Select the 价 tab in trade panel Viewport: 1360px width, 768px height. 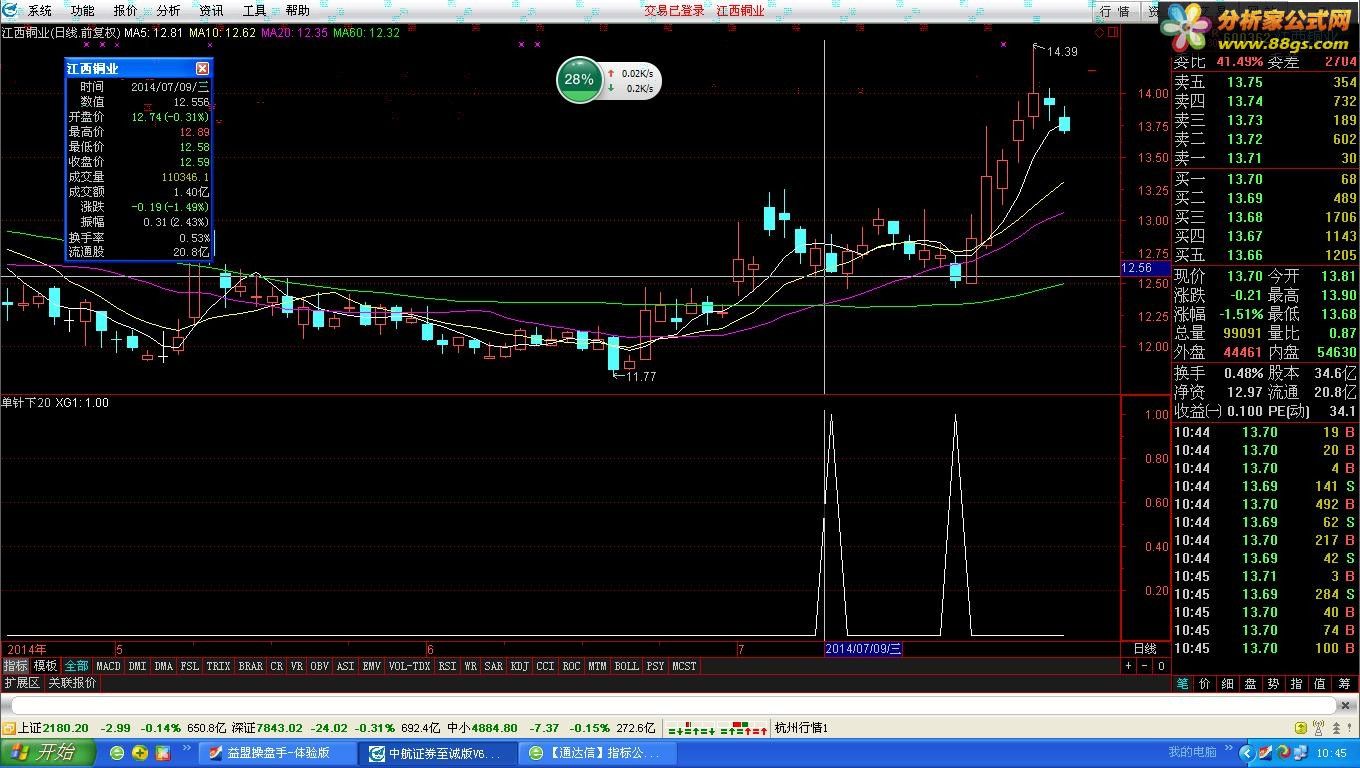[1205, 684]
